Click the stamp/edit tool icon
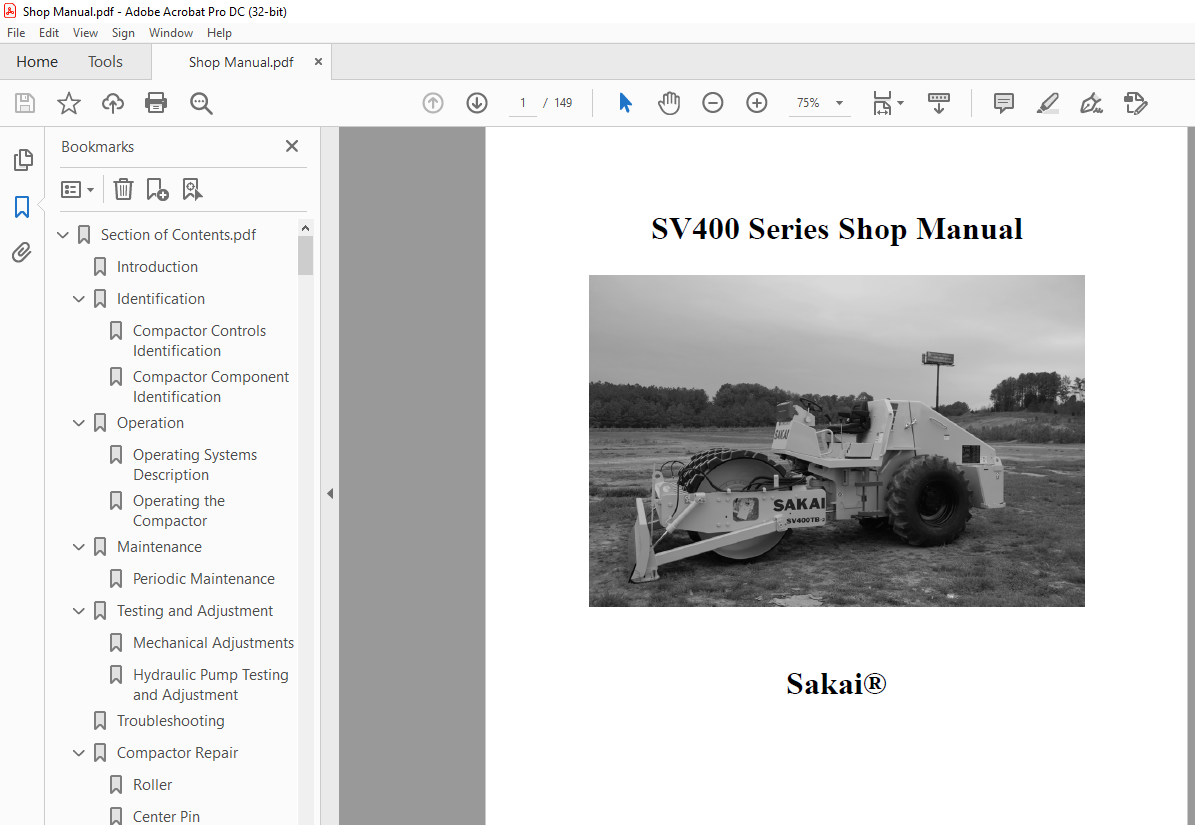 pyautogui.click(x=1136, y=103)
